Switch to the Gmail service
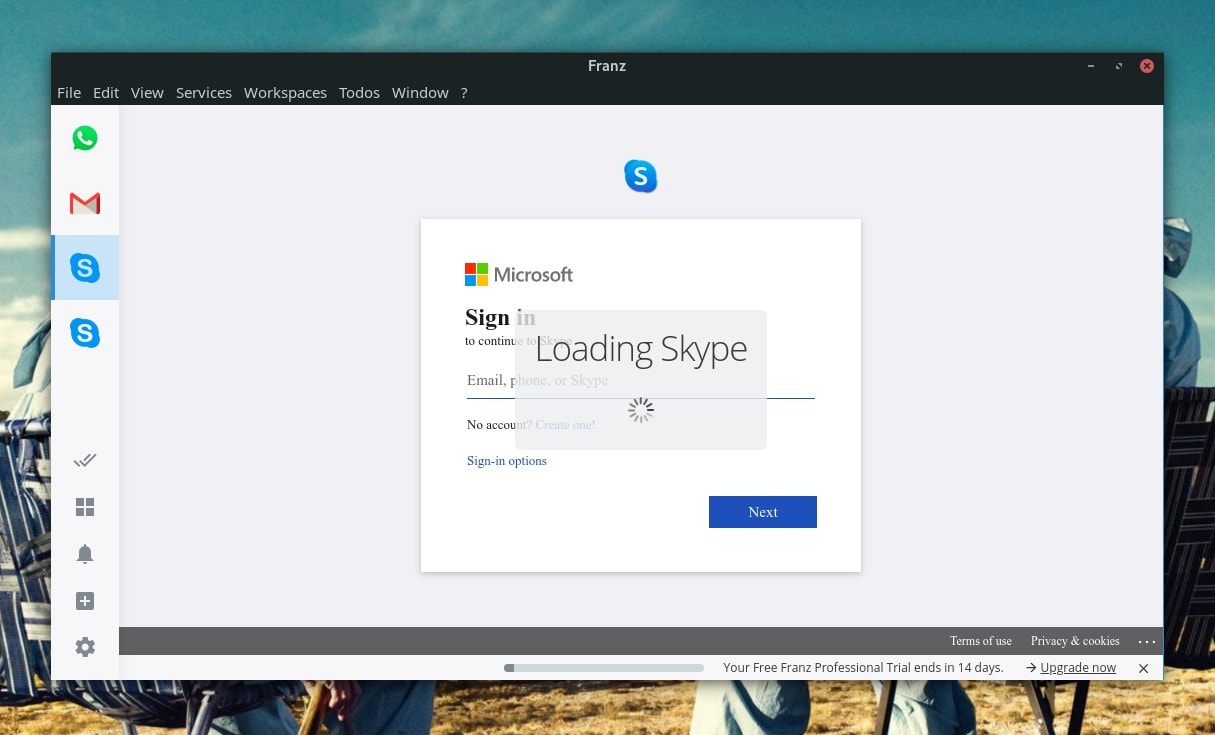This screenshot has height=735, width=1215. point(85,204)
